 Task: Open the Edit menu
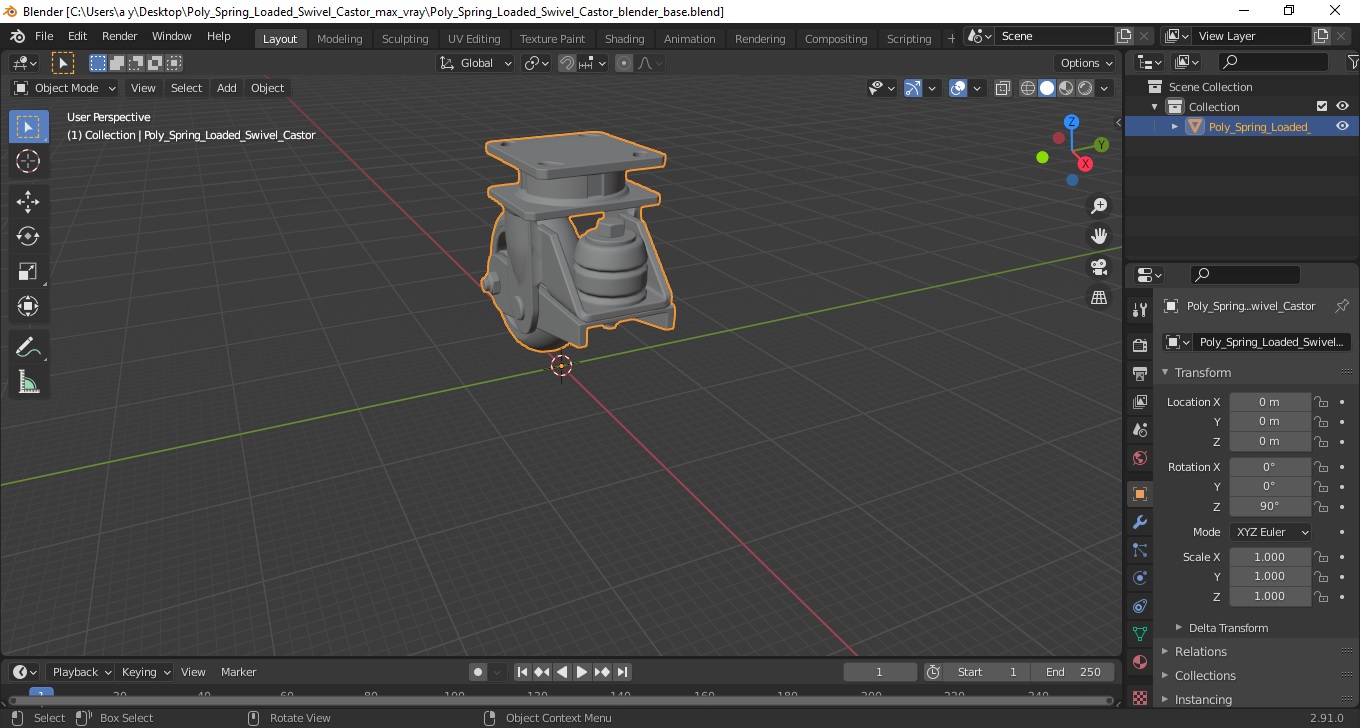pos(77,36)
